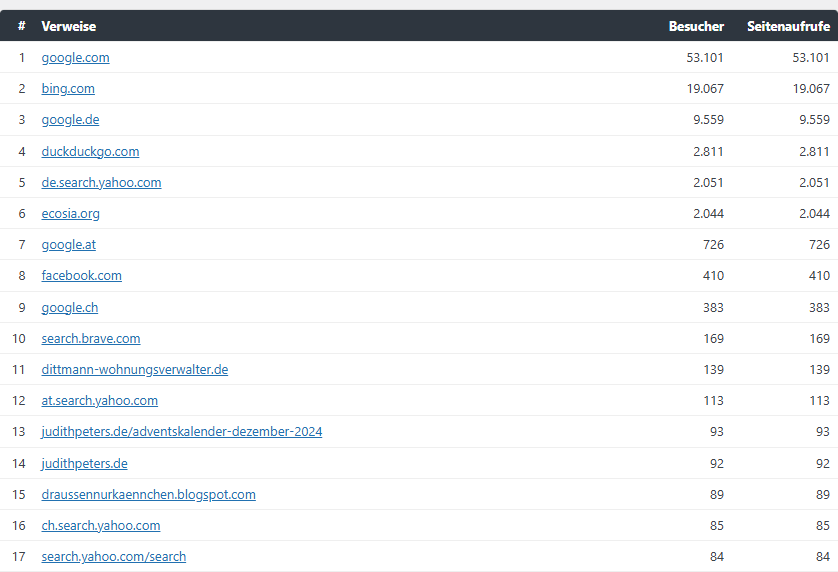Screen dimensions: 838x572
Task: Select Besucher value 9.559 for google.de
Action: (709, 120)
